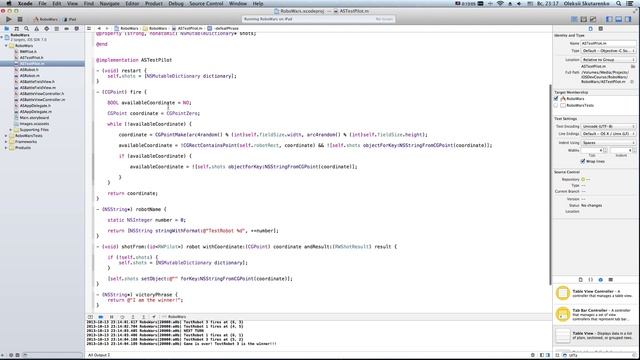
Task: Expand the RoboWarsTests group
Action: coord(6,136)
